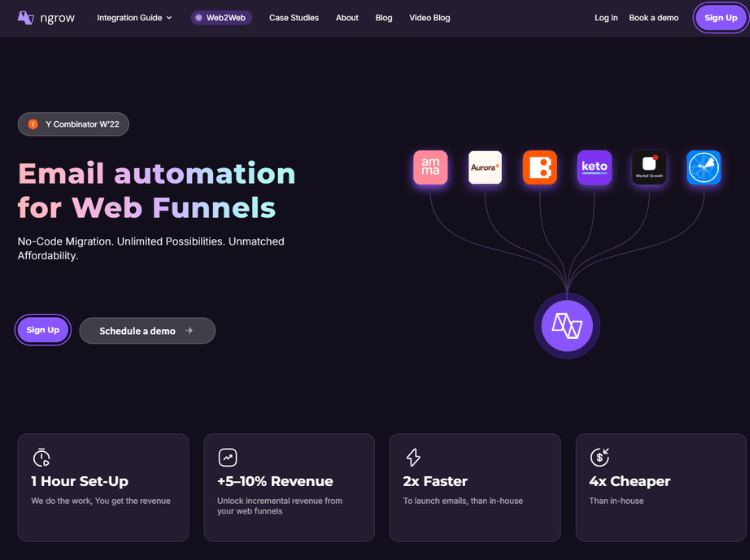The width and height of the screenshot is (750, 560).
Task: Click the +5–10% Revenue heading
Action: [x=275, y=481]
